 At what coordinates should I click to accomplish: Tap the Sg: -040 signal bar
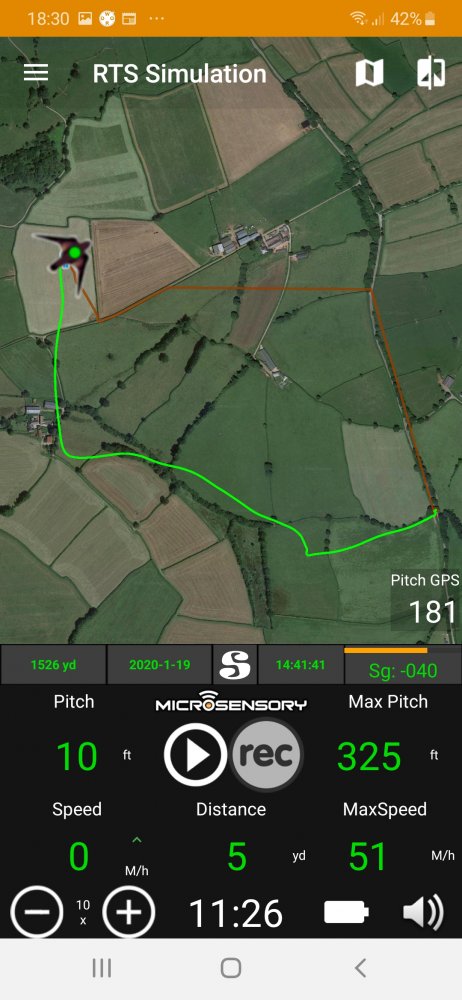click(x=403, y=666)
